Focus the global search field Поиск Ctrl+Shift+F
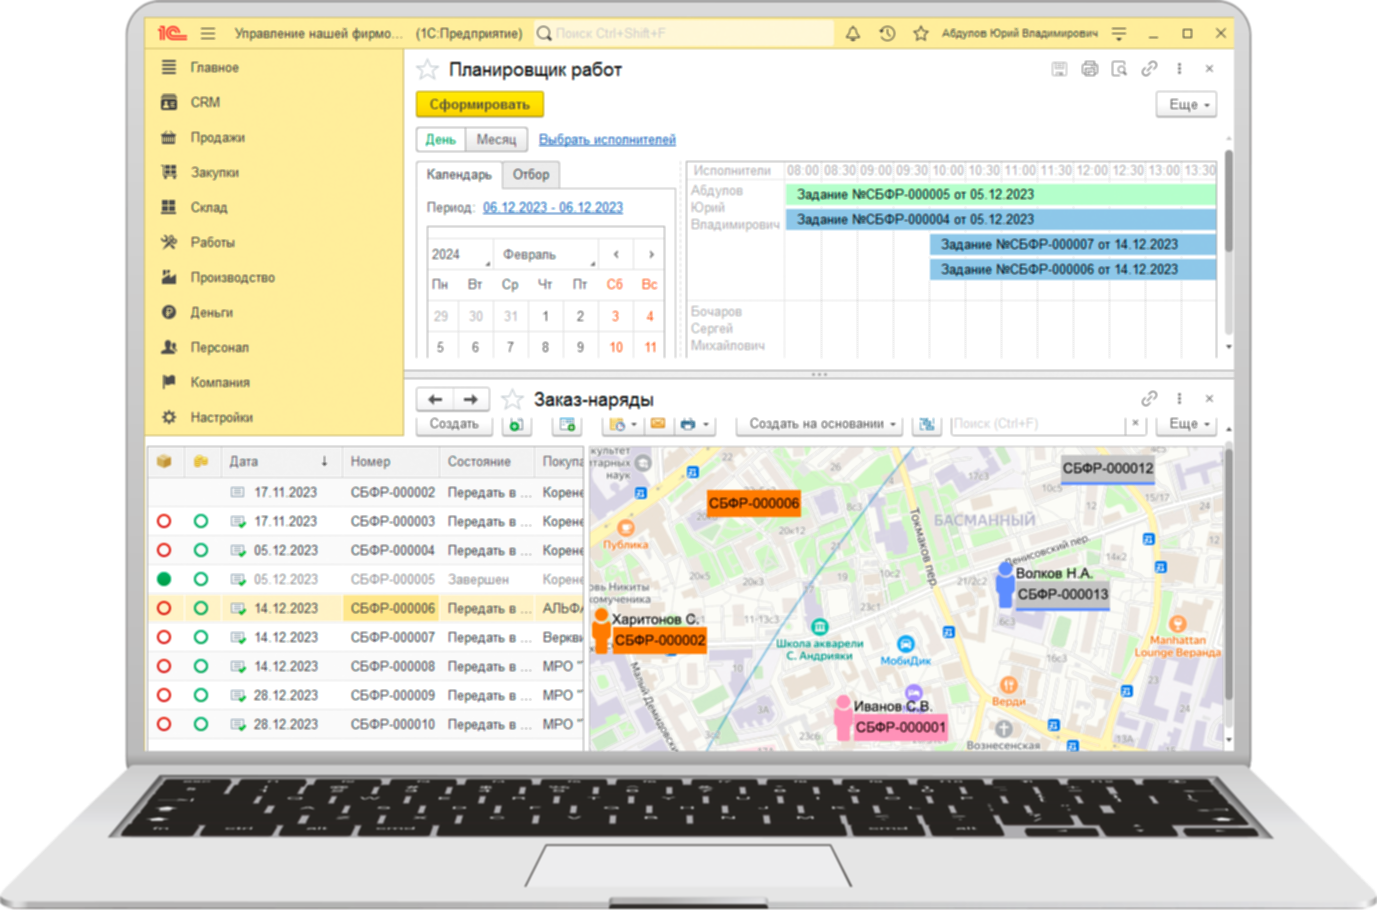Screen dimensions: 1377x918 (684, 33)
